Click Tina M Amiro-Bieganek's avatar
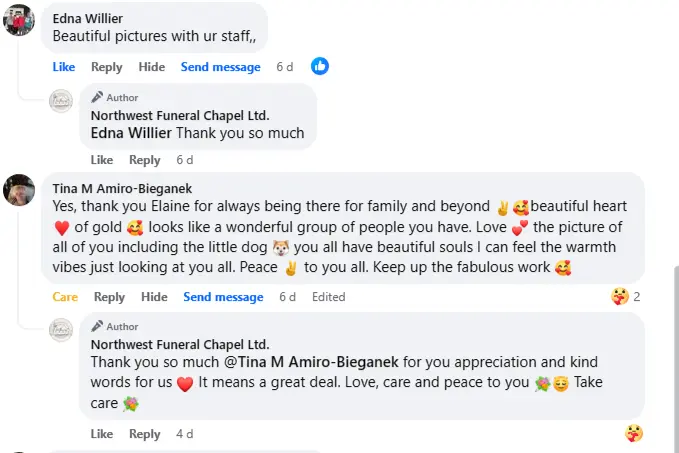Screen dimensions: 679x453 [x=20, y=190]
